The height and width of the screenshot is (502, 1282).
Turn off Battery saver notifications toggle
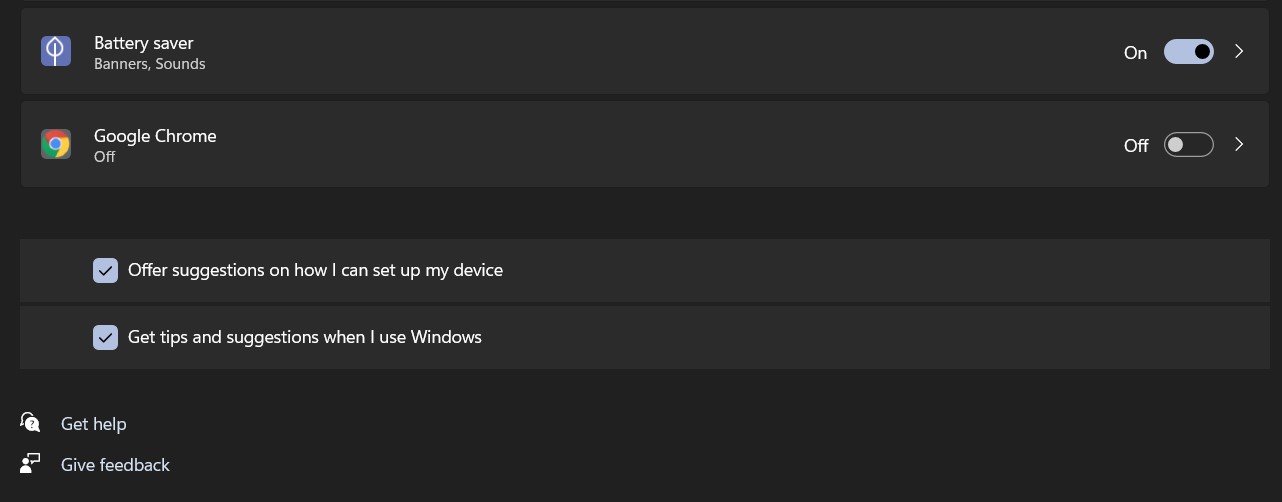(1189, 52)
